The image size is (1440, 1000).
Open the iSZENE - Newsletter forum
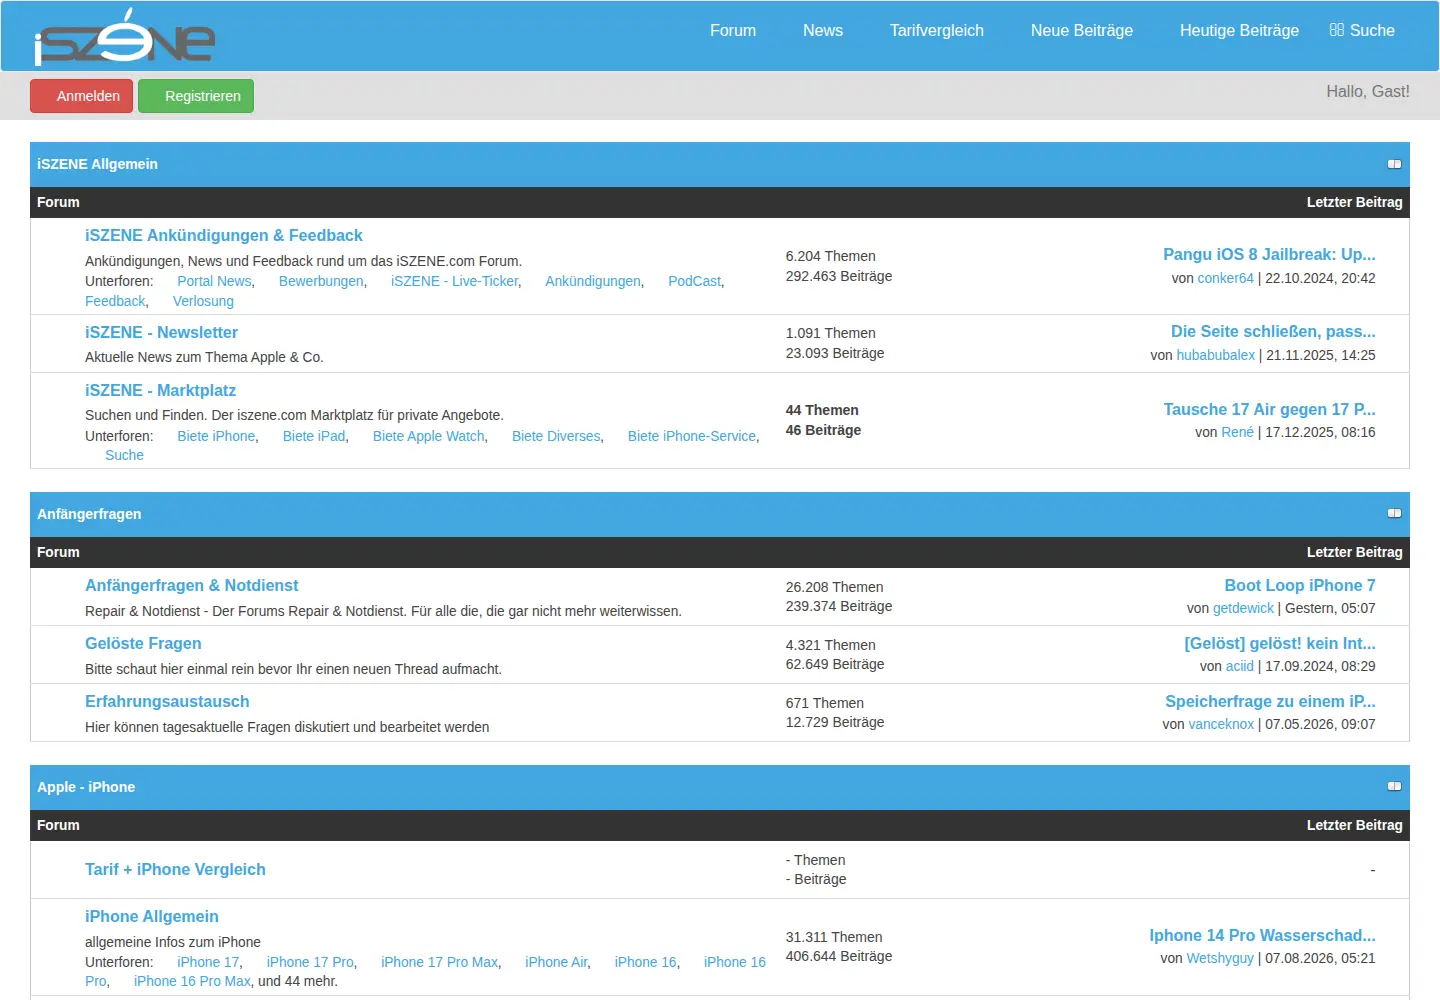(x=161, y=332)
